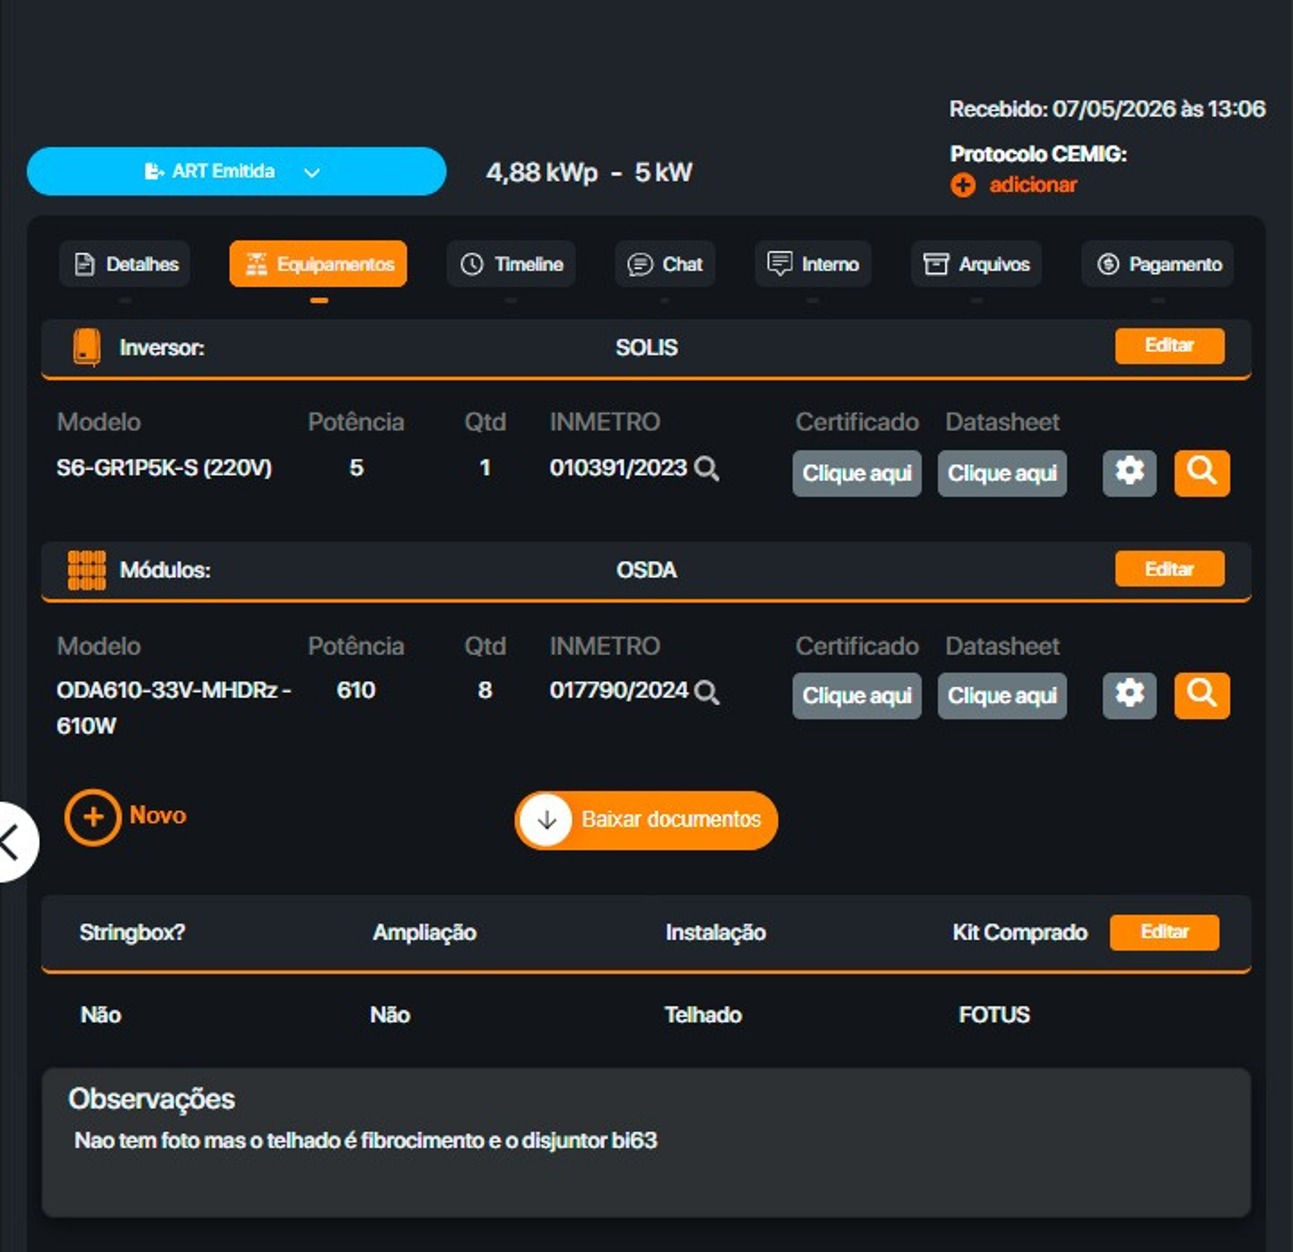The width and height of the screenshot is (1293, 1252).
Task: Switch to the Detalhes tab
Action: point(126,264)
